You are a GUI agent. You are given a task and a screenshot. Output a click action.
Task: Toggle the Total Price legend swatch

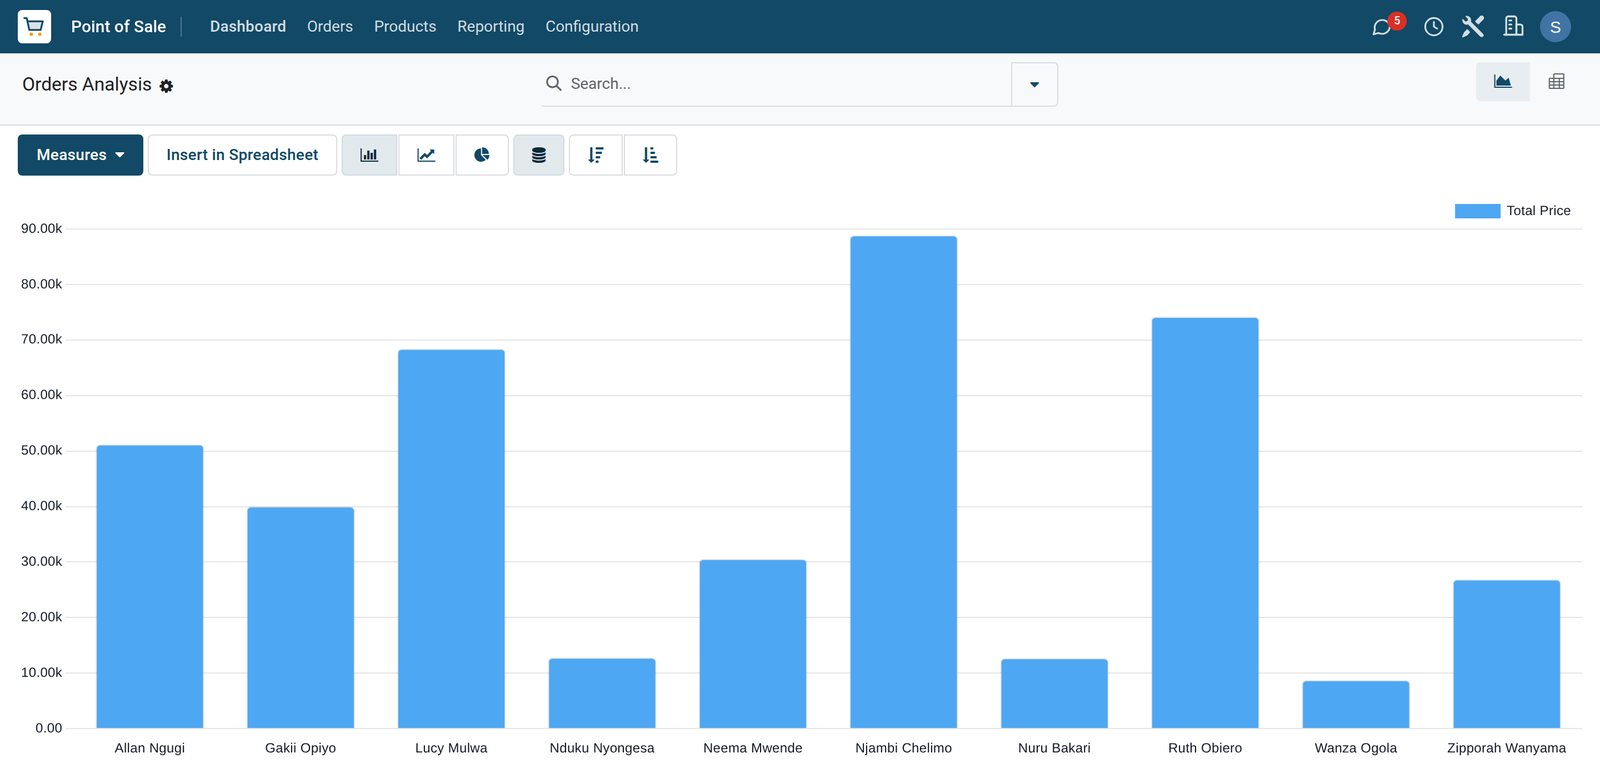pos(1477,211)
